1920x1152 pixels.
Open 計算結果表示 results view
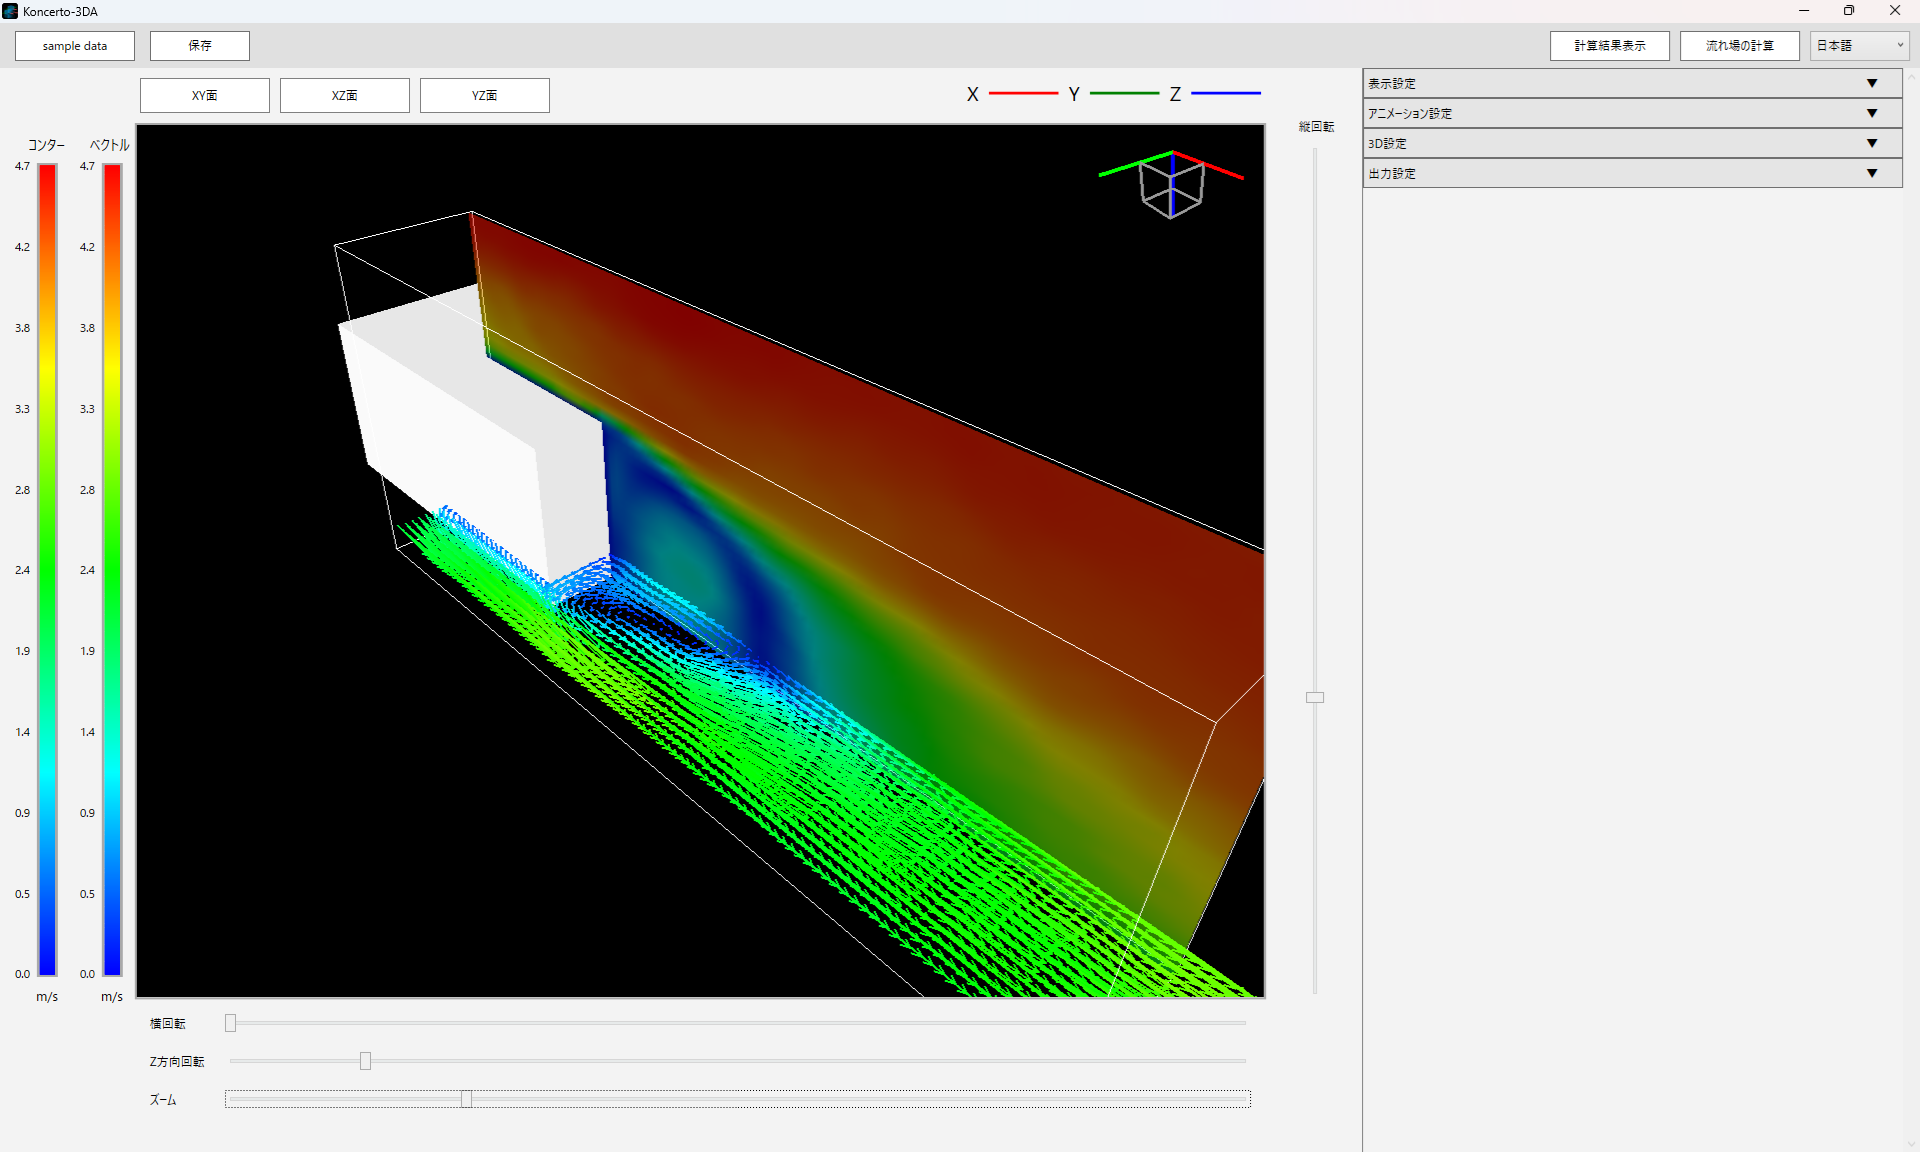click(x=1609, y=46)
